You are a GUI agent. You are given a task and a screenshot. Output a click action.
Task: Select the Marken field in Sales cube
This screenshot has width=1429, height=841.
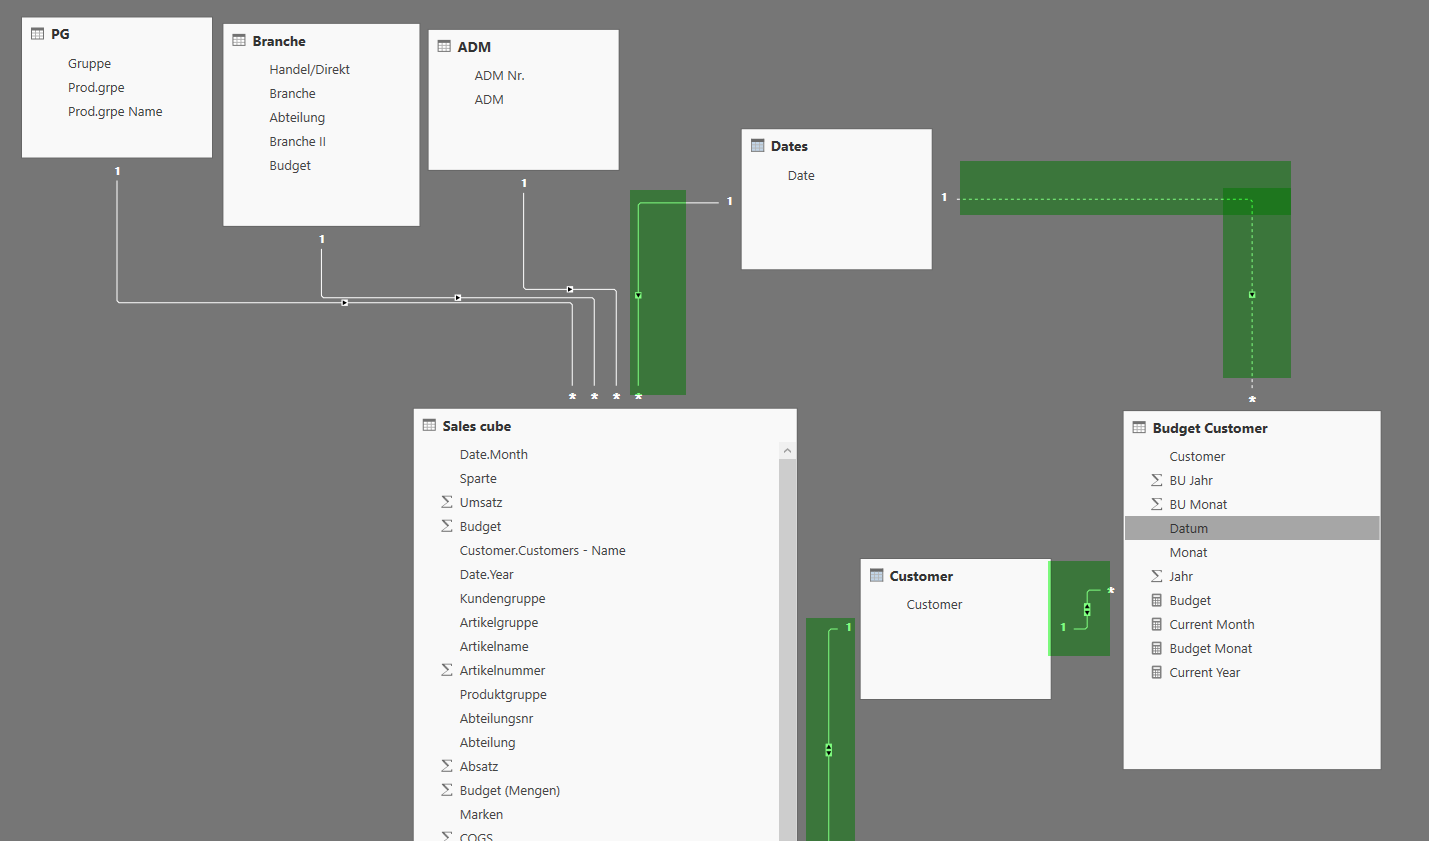(x=481, y=814)
